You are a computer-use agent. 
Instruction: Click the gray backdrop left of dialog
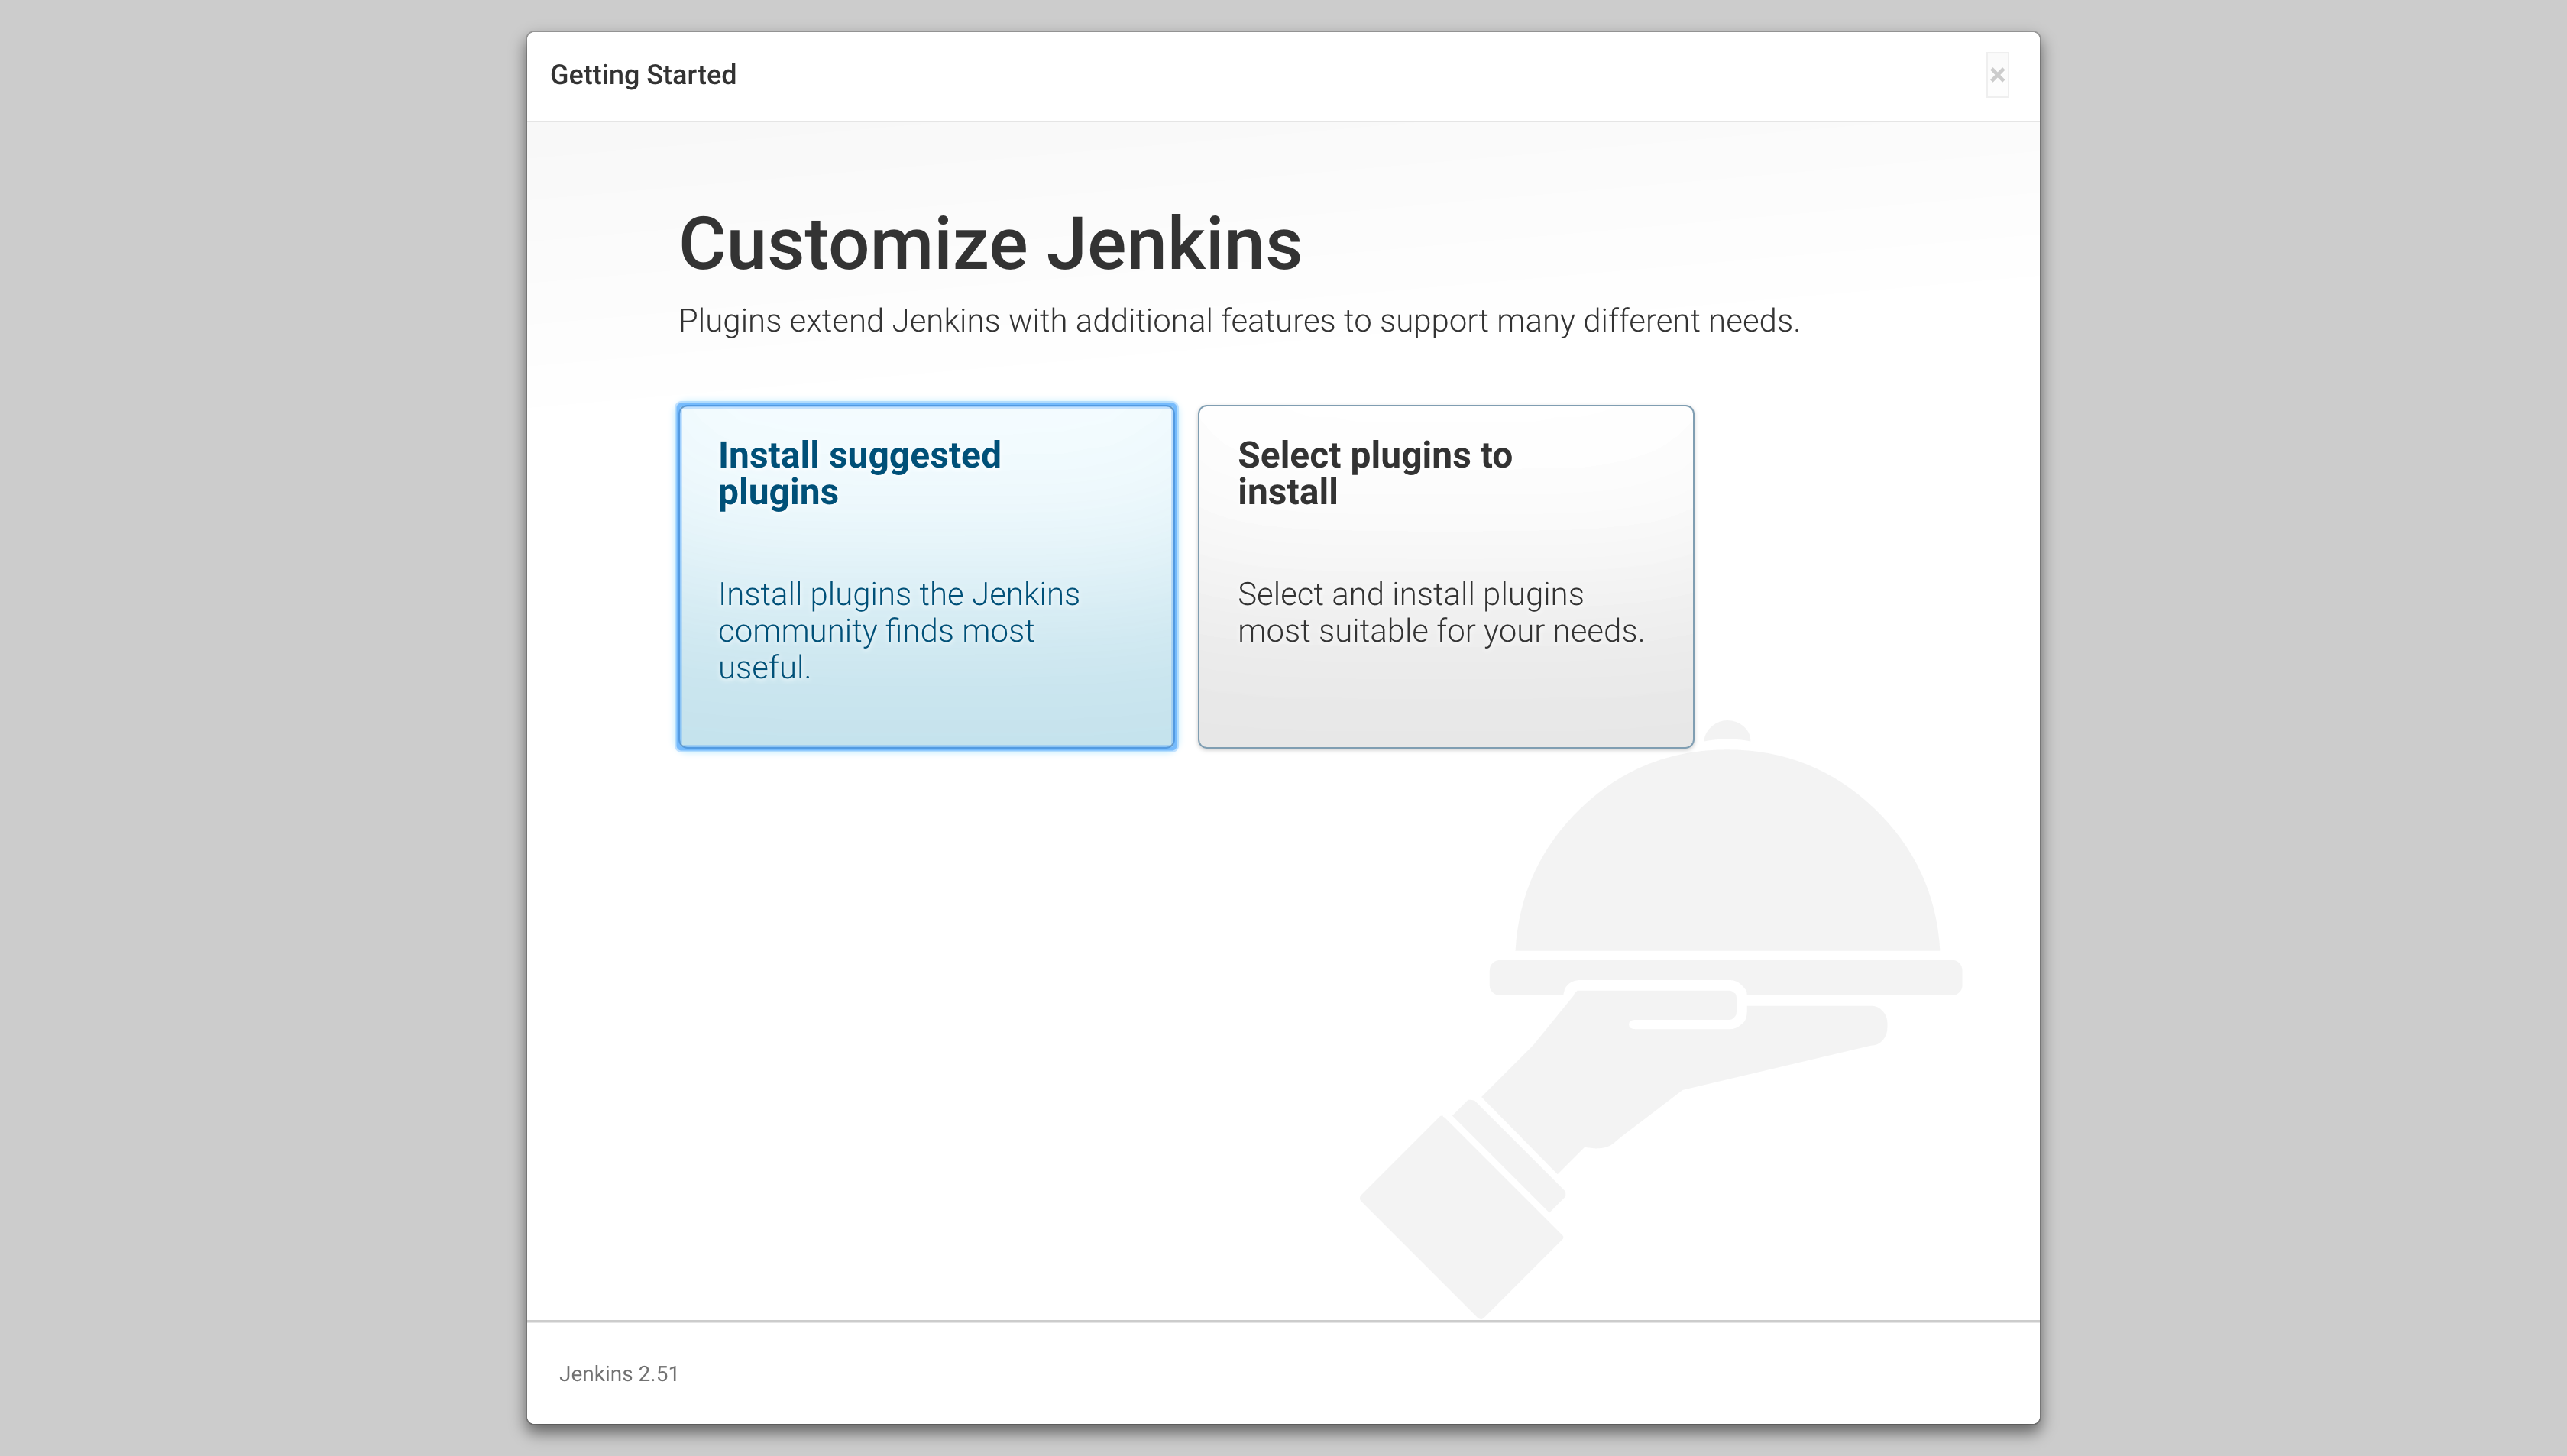[260, 728]
